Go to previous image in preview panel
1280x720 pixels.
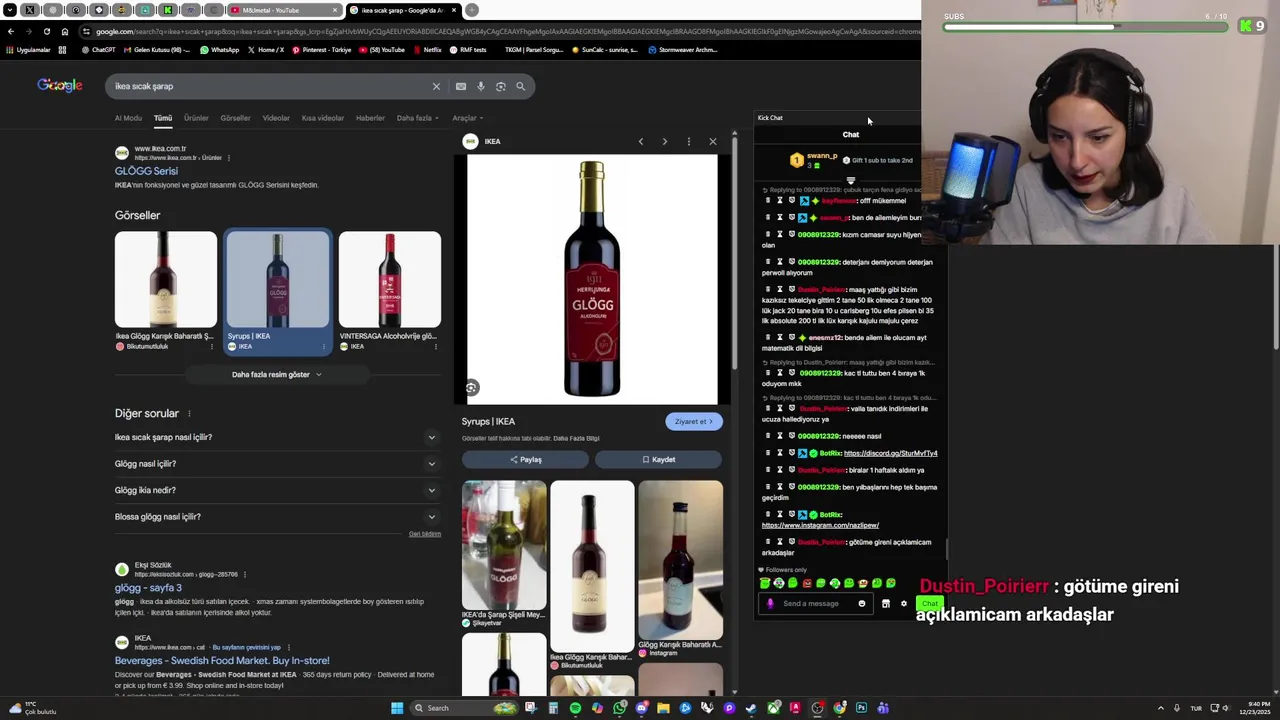click(x=641, y=141)
